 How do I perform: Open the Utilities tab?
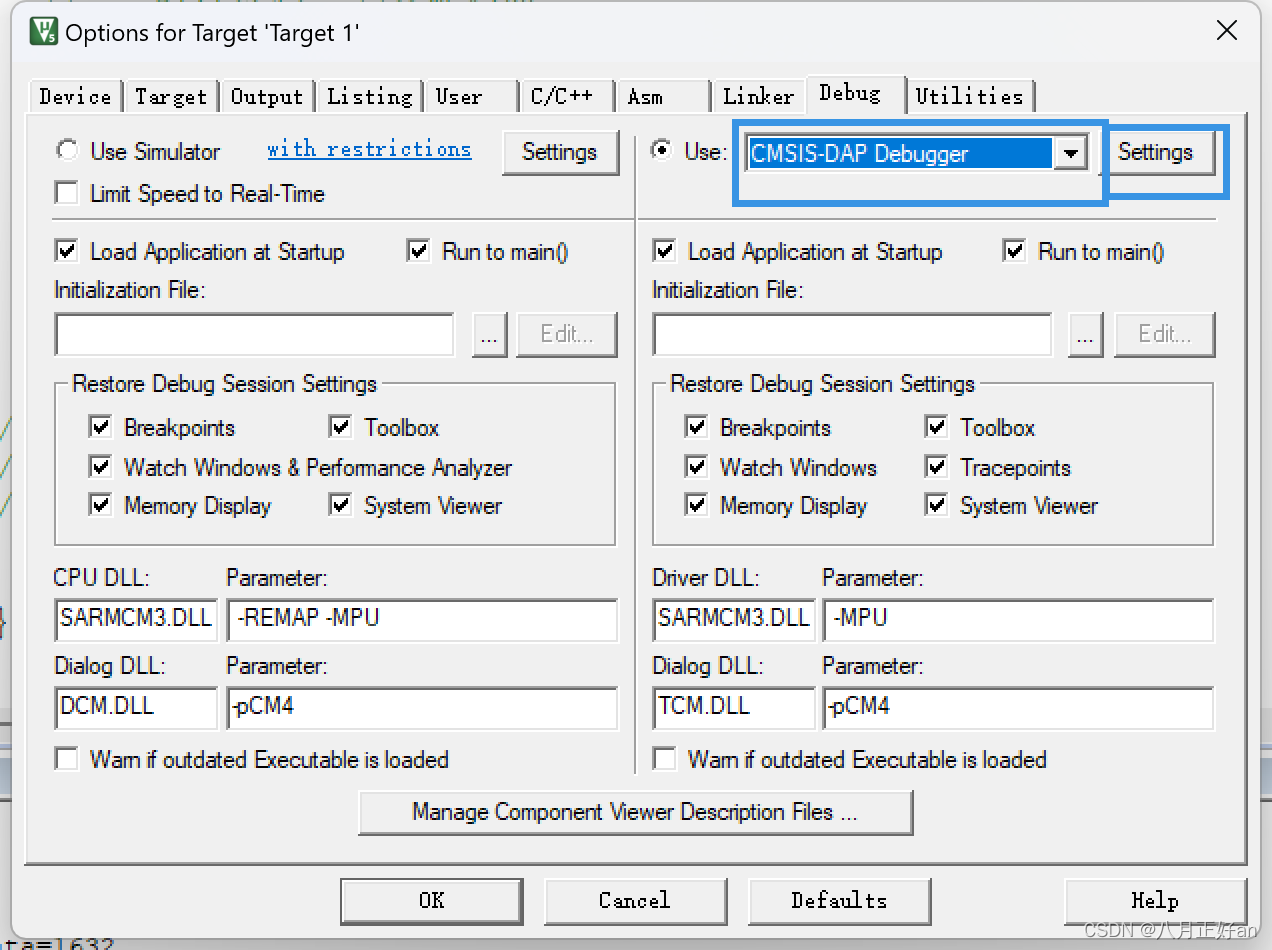point(970,97)
